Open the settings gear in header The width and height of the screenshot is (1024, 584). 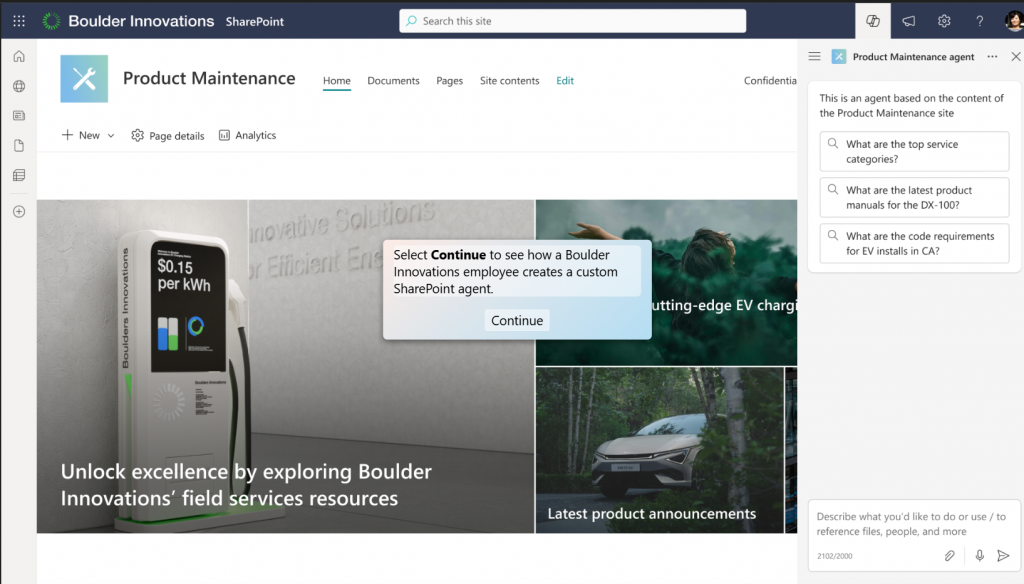[944, 21]
